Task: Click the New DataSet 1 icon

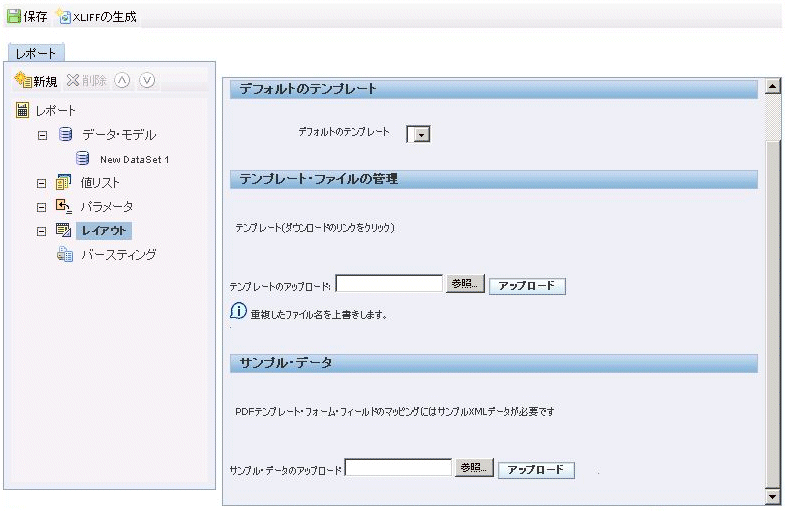Action: [83, 159]
